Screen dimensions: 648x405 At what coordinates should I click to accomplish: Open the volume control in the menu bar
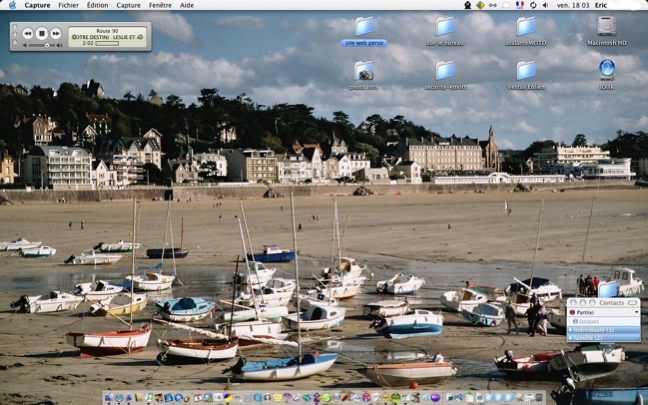546,5
